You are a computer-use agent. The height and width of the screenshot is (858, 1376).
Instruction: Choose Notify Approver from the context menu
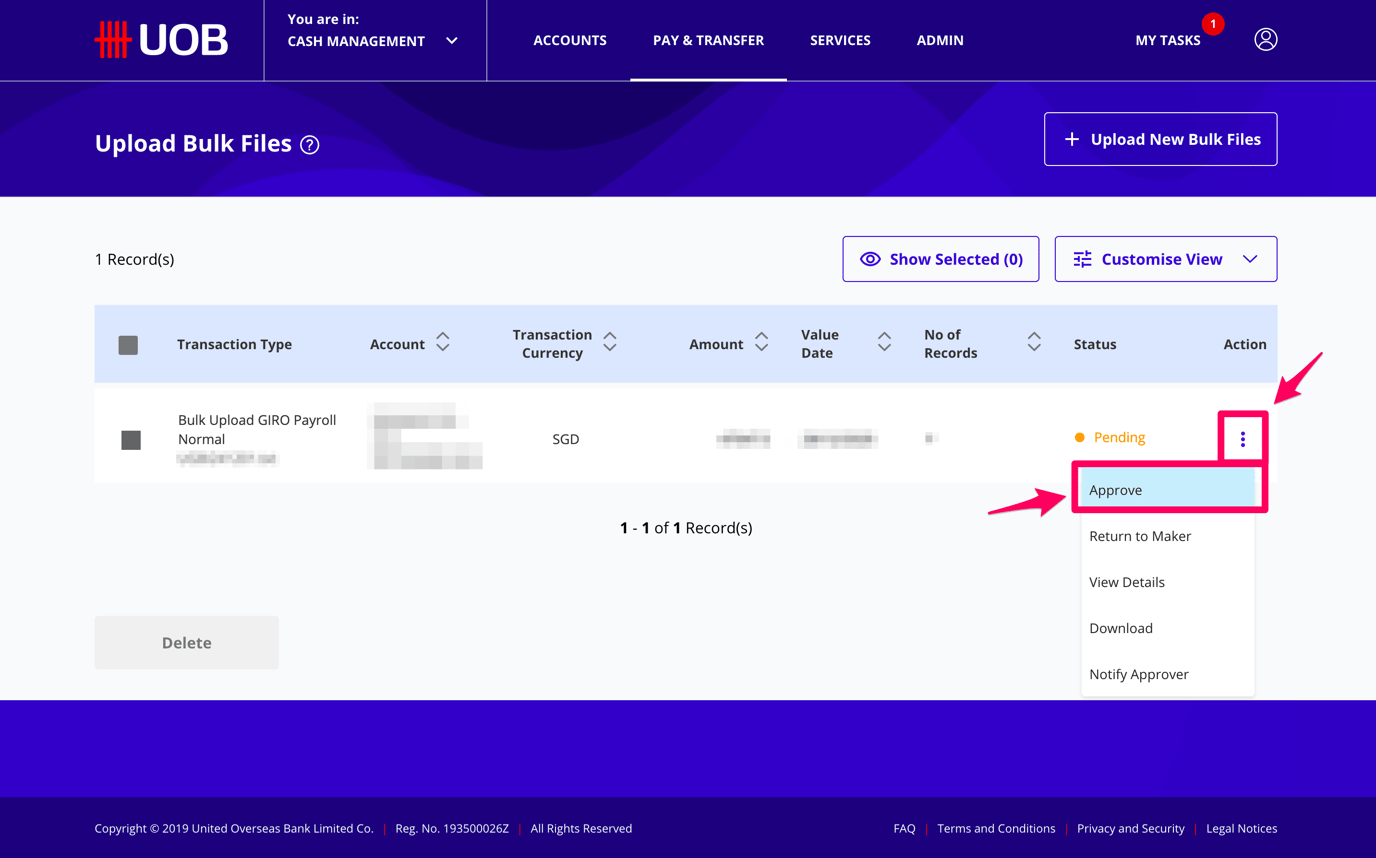click(1138, 674)
